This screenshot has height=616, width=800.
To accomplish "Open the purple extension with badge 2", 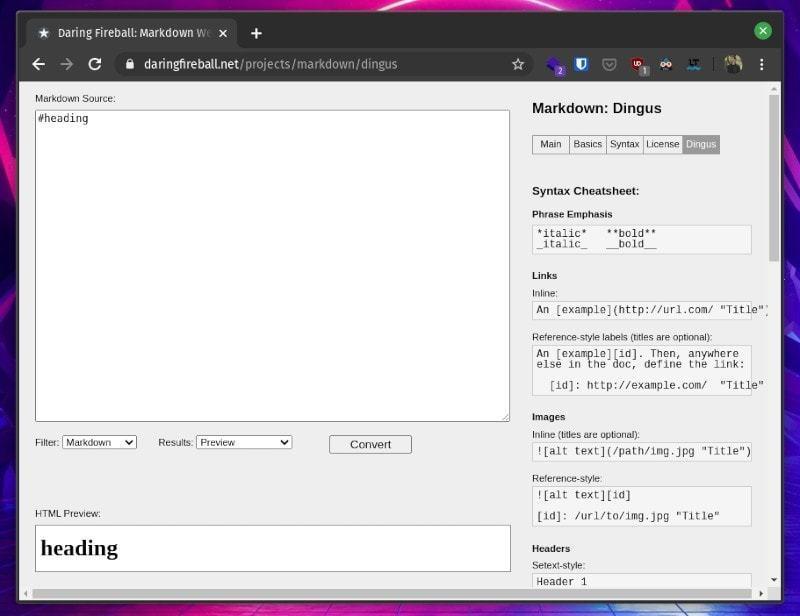I will pos(553,64).
